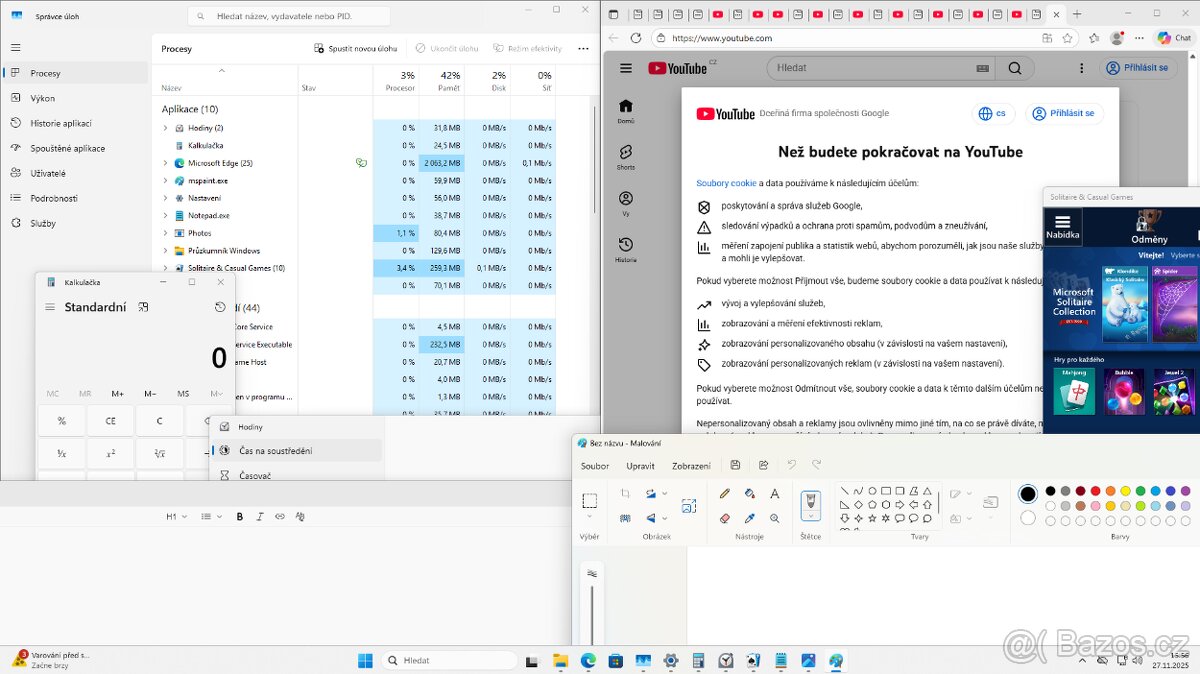Expand the Solitaire & Casual Games process
The image size is (1200, 674).
166,268
